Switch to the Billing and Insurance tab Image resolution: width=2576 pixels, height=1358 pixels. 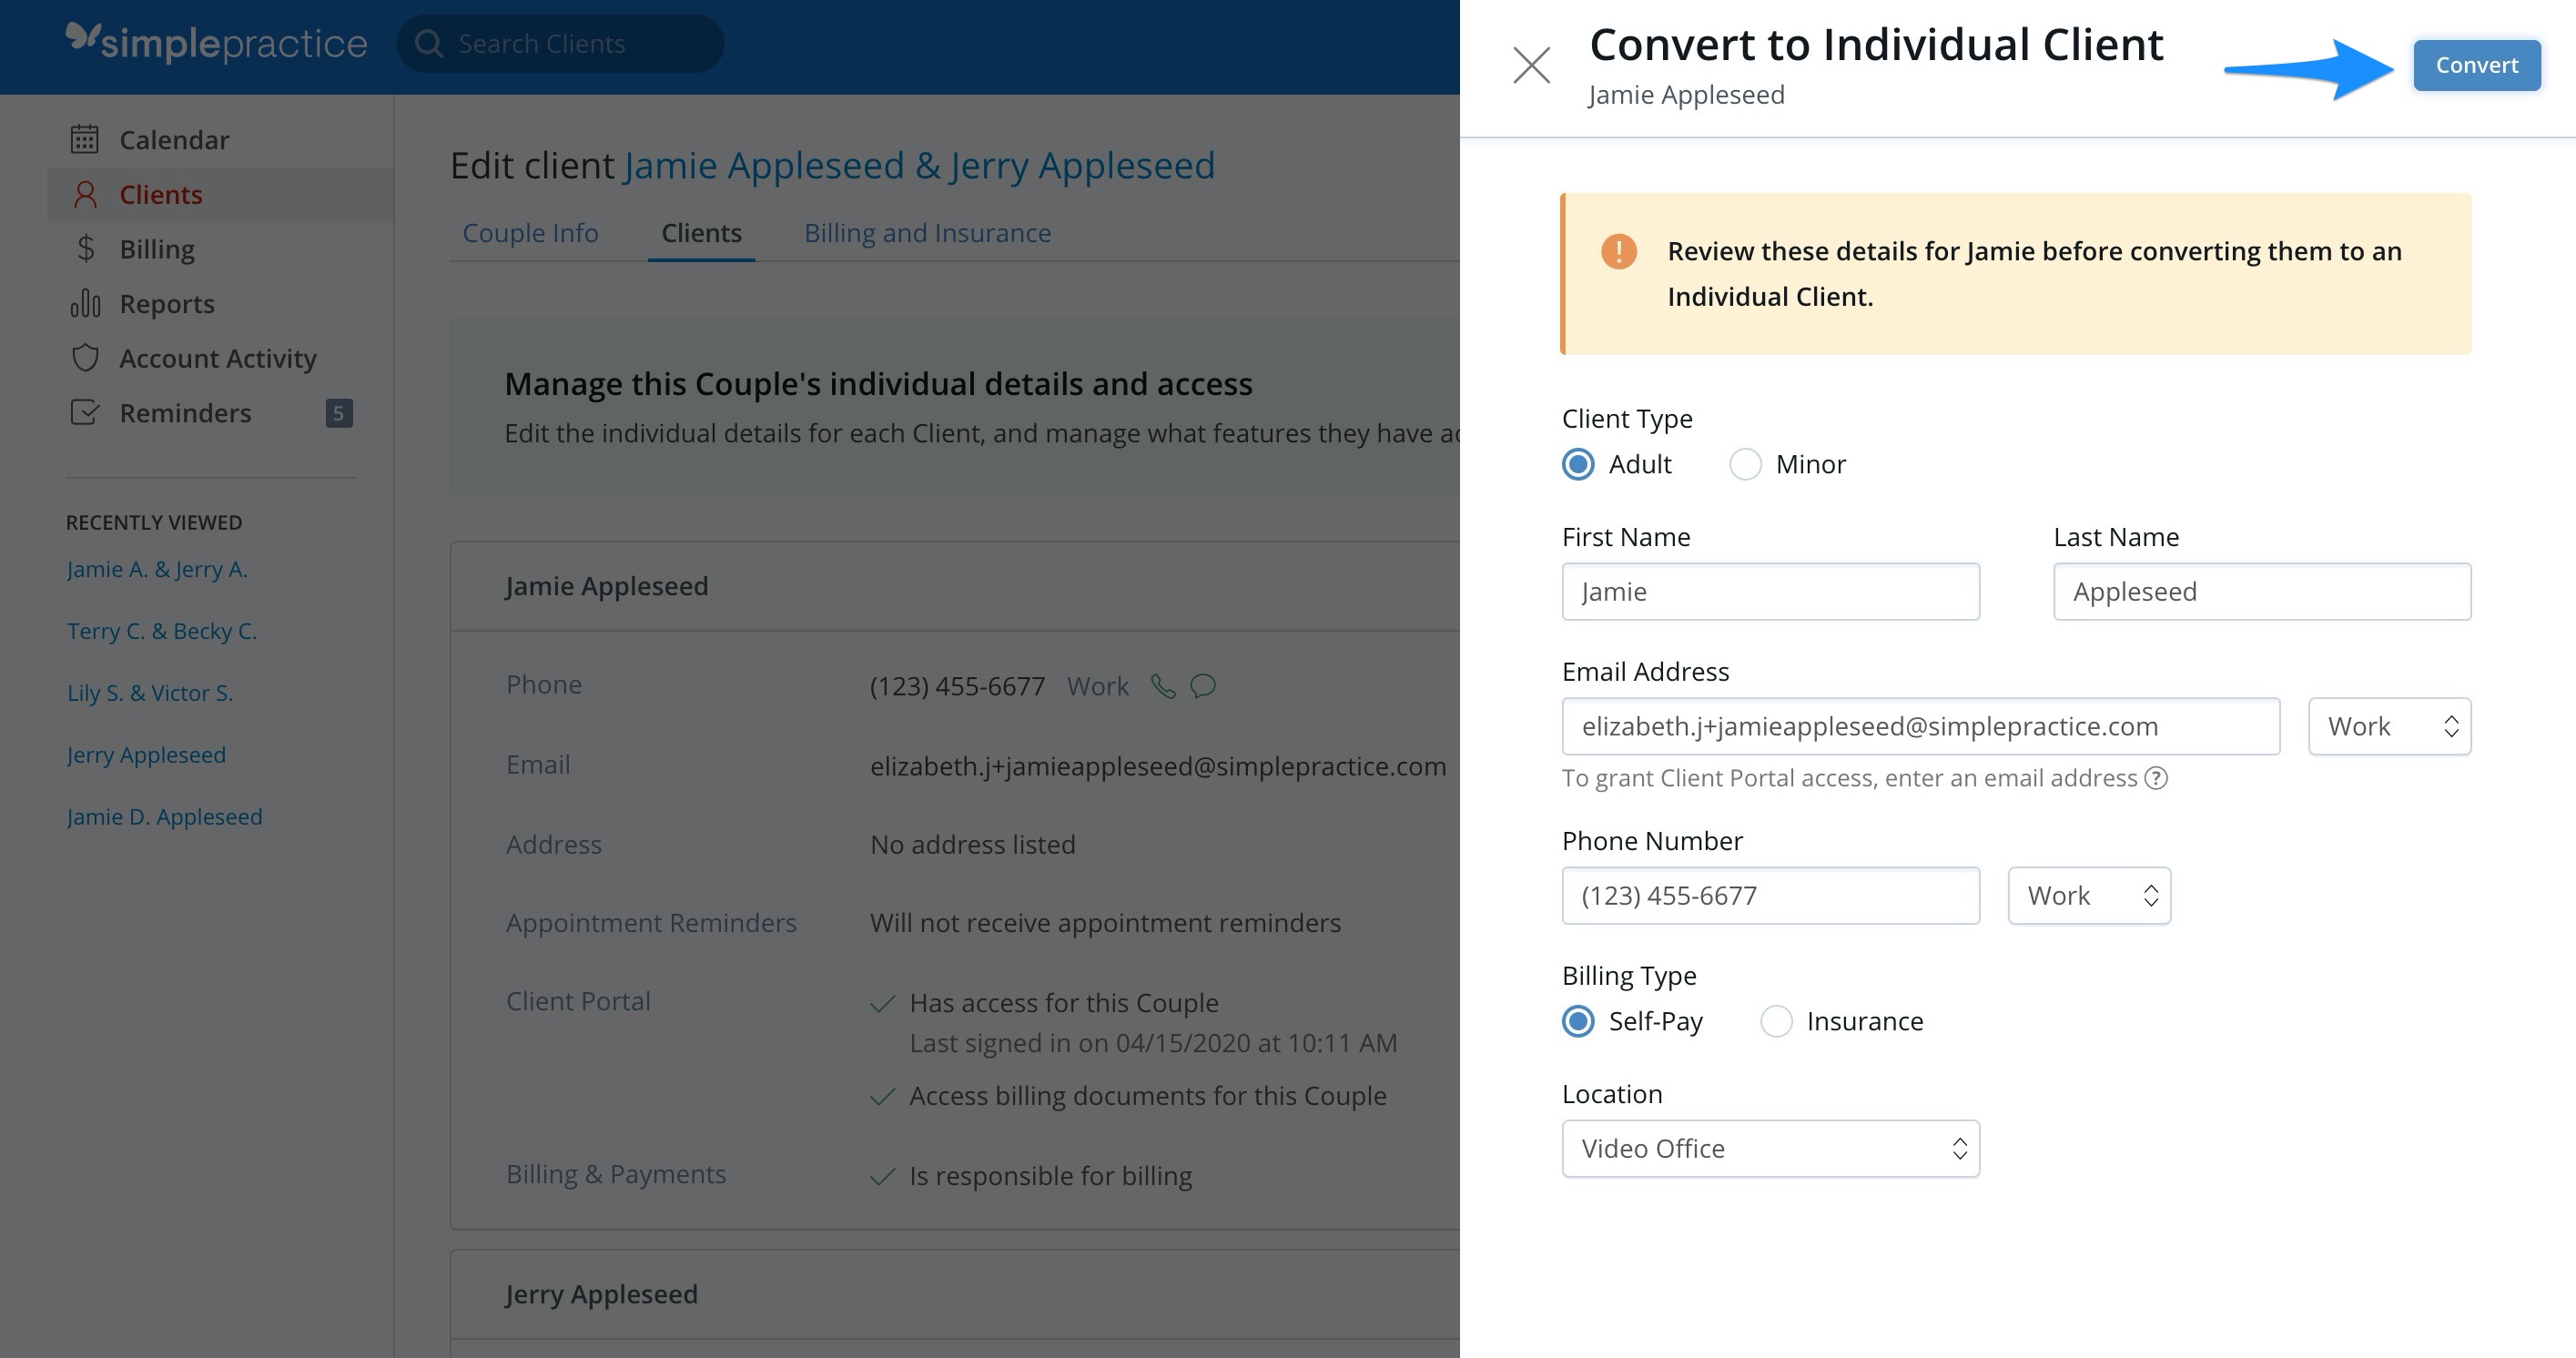tap(927, 232)
